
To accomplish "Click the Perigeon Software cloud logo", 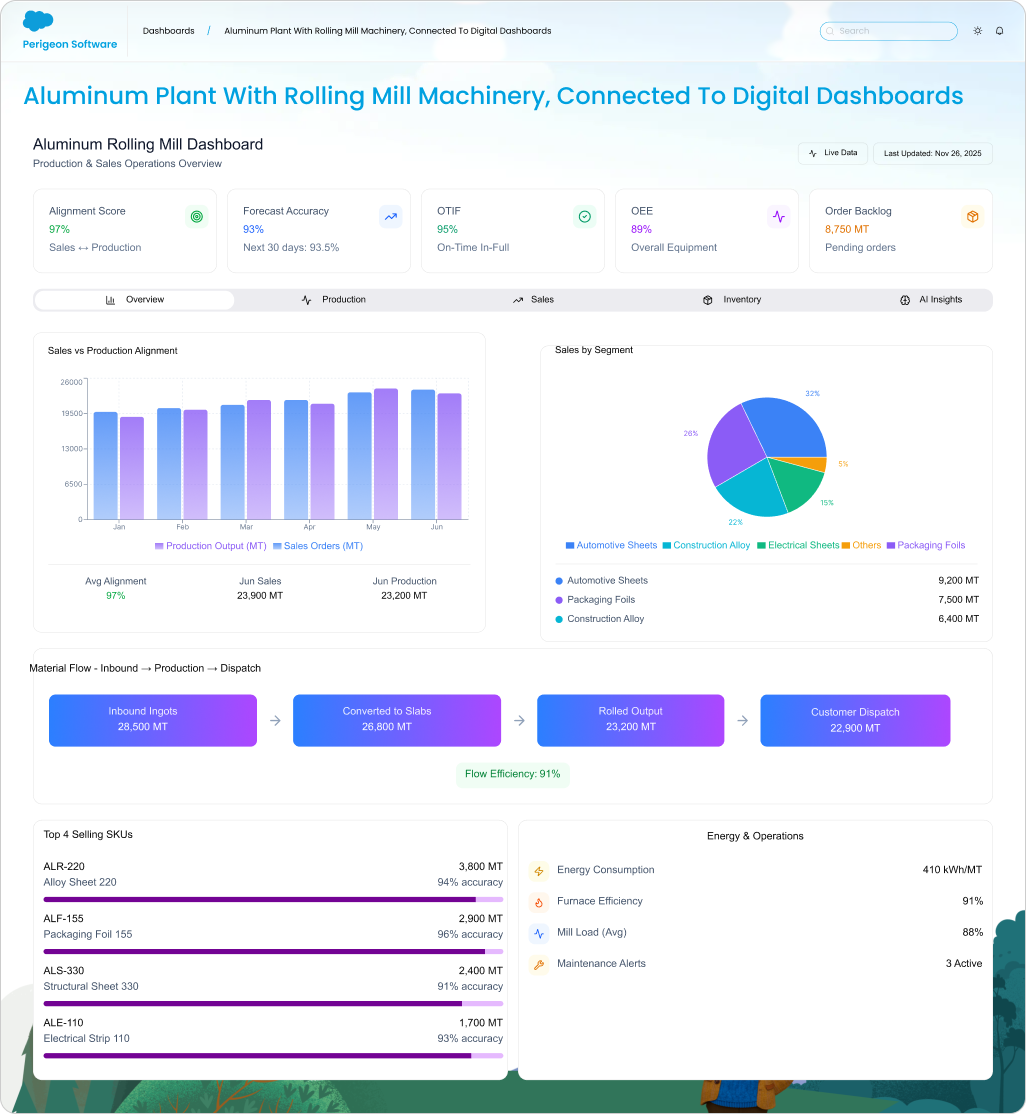I will (x=38, y=20).
